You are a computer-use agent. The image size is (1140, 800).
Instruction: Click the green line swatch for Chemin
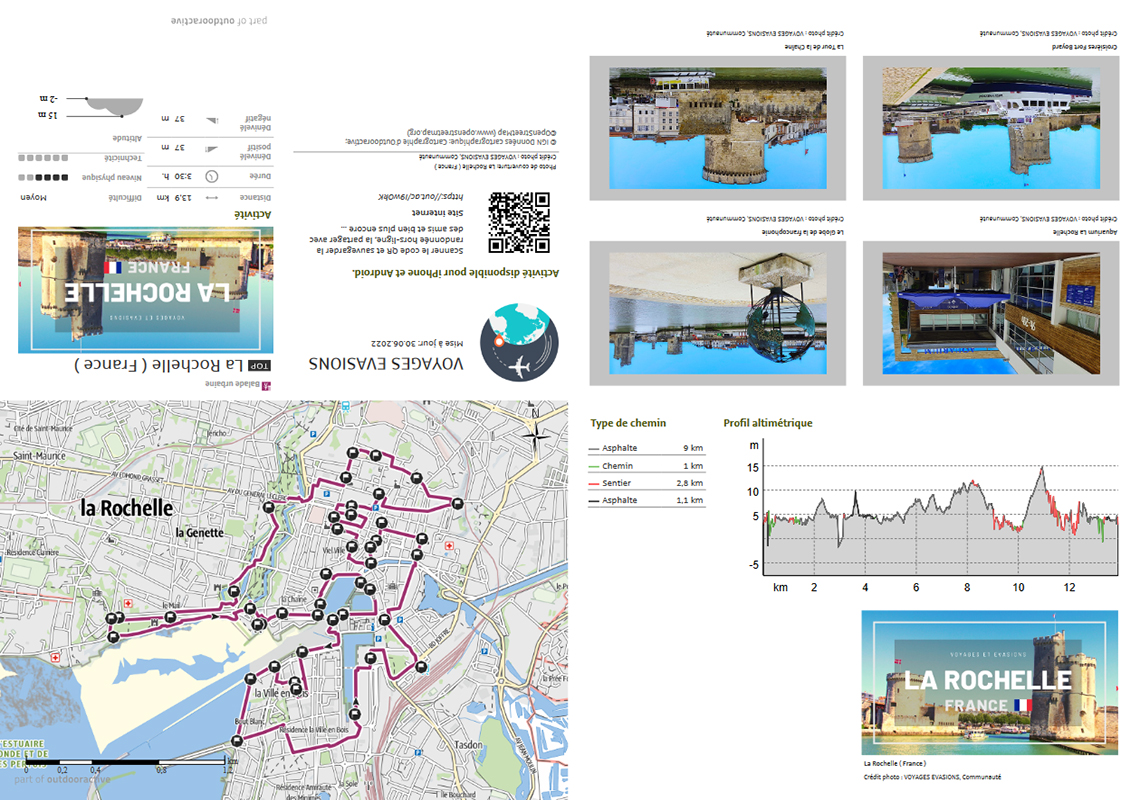pos(594,466)
